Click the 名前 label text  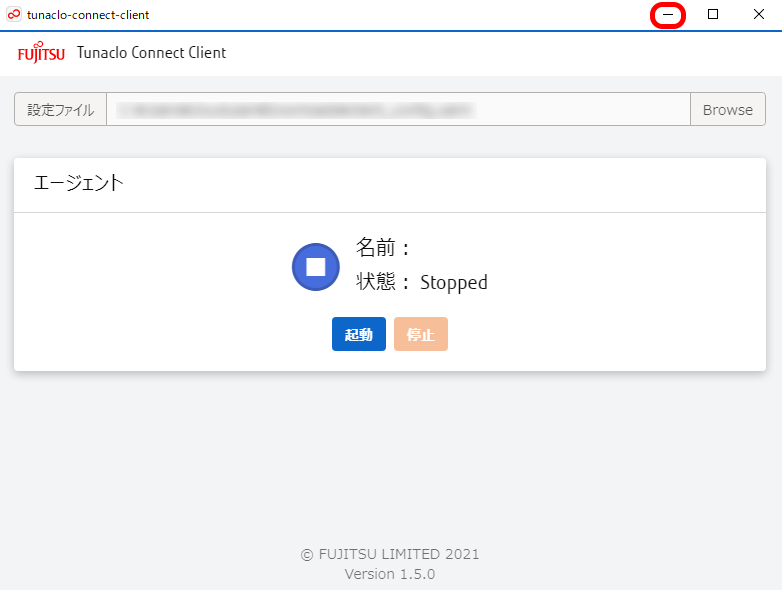383,247
